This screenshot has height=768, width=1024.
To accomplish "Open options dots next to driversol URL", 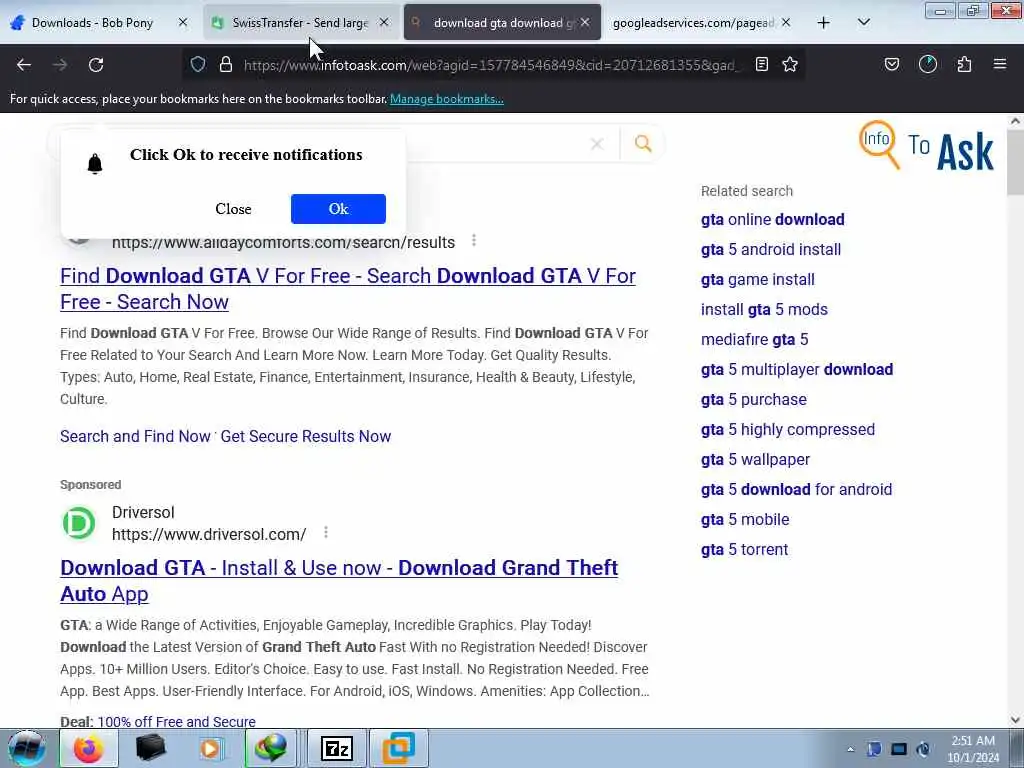I will (326, 533).
